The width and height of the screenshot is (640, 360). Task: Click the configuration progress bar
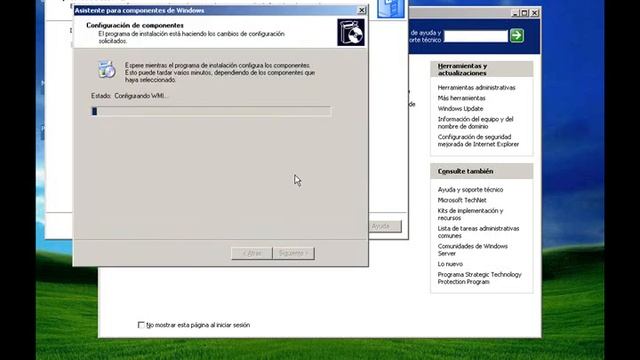pos(211,111)
